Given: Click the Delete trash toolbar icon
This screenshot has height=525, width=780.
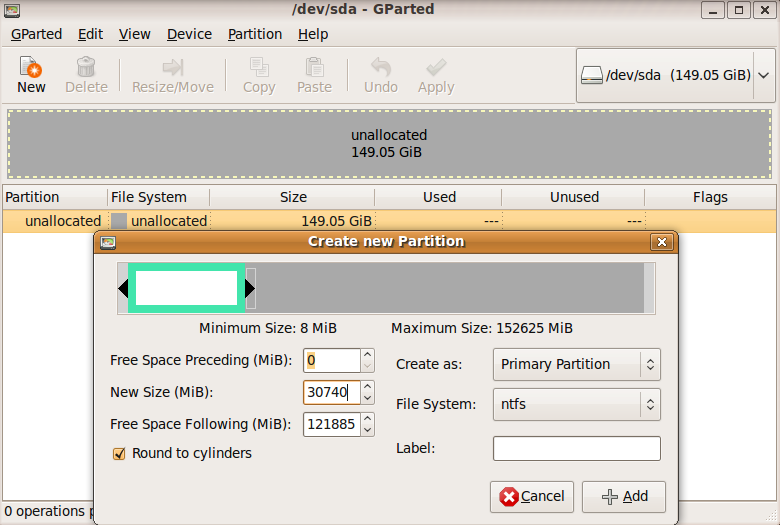Looking at the screenshot, I should pos(86,67).
